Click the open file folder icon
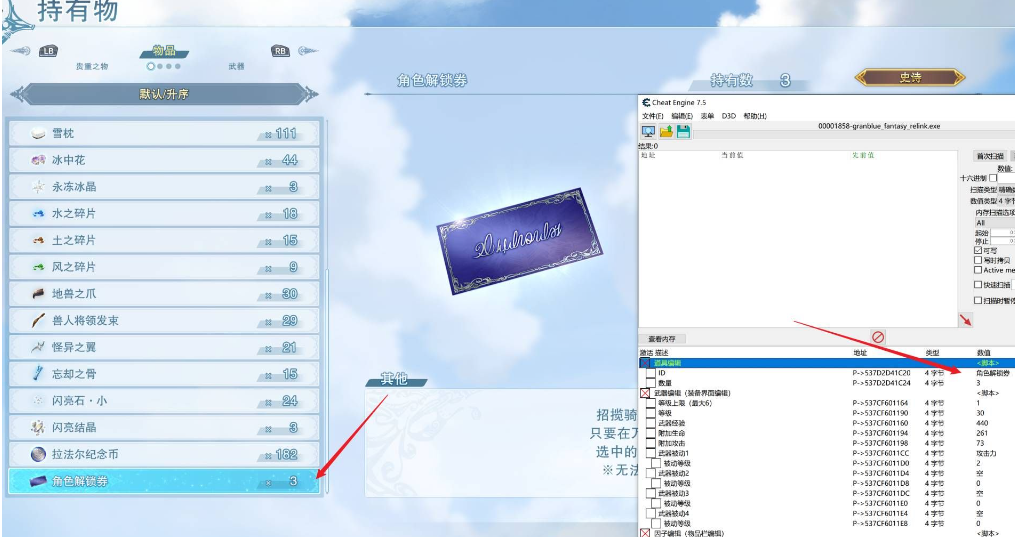Viewport: 1015px width, 537px height. coord(666,132)
